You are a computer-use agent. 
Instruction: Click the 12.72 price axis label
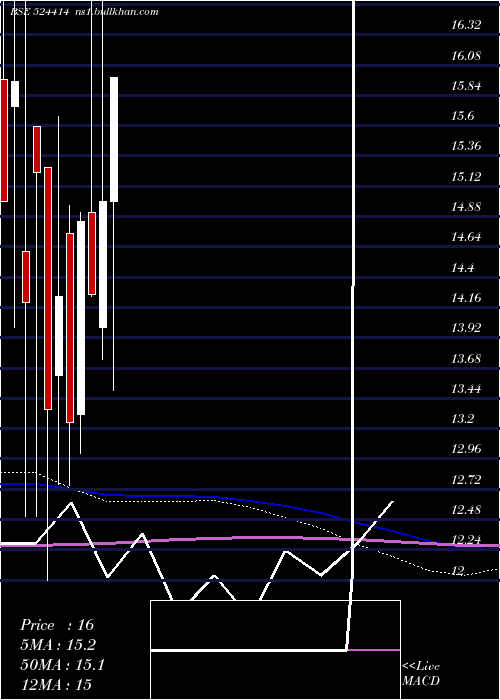click(x=466, y=479)
